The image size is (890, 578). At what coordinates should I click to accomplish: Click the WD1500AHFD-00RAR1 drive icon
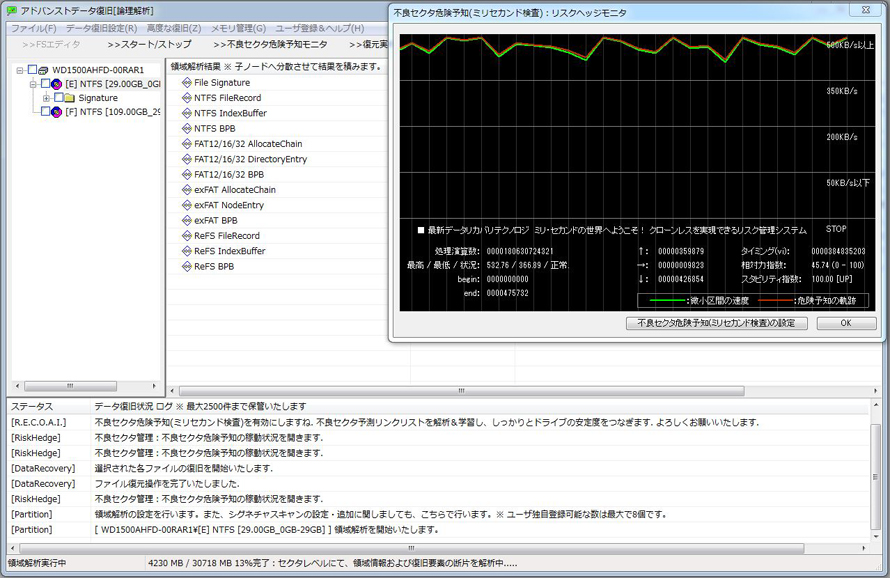point(43,70)
